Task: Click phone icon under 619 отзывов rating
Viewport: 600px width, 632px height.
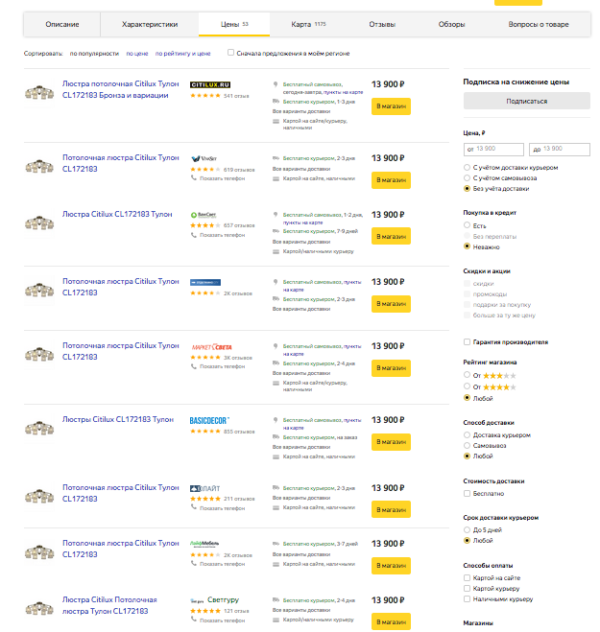Action: click(x=194, y=178)
